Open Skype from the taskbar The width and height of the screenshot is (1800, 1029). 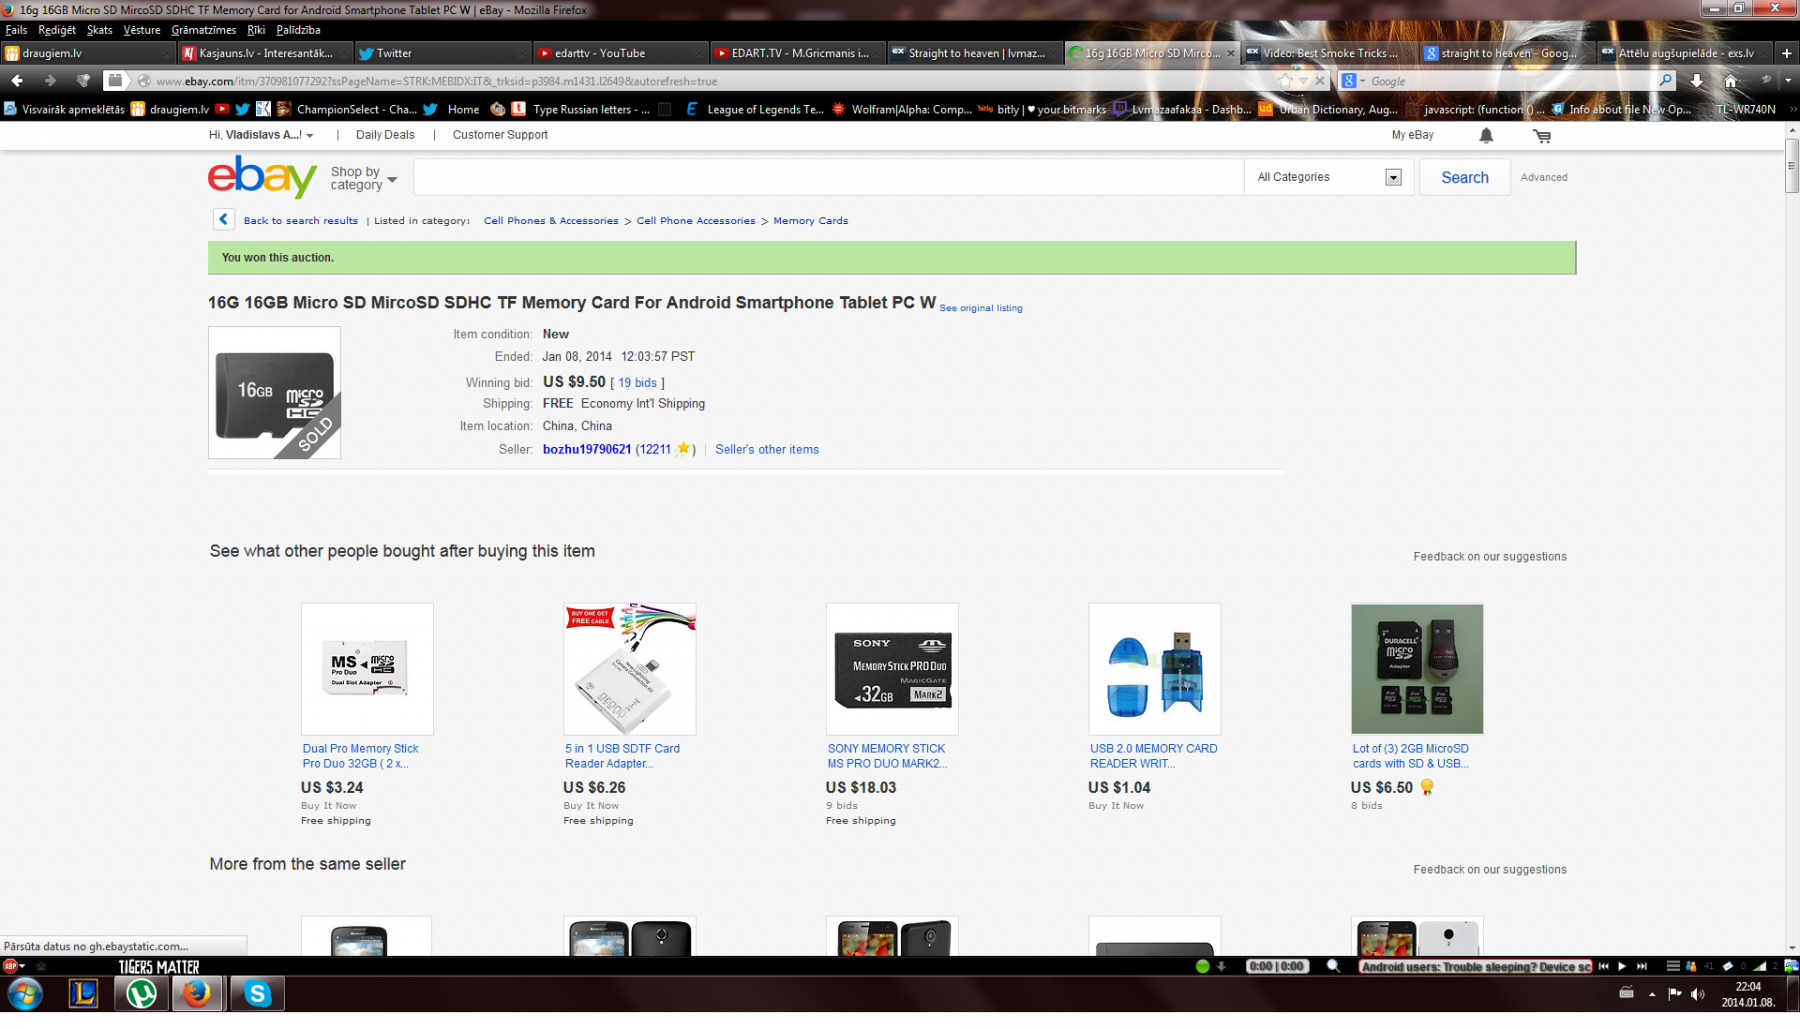(x=257, y=993)
